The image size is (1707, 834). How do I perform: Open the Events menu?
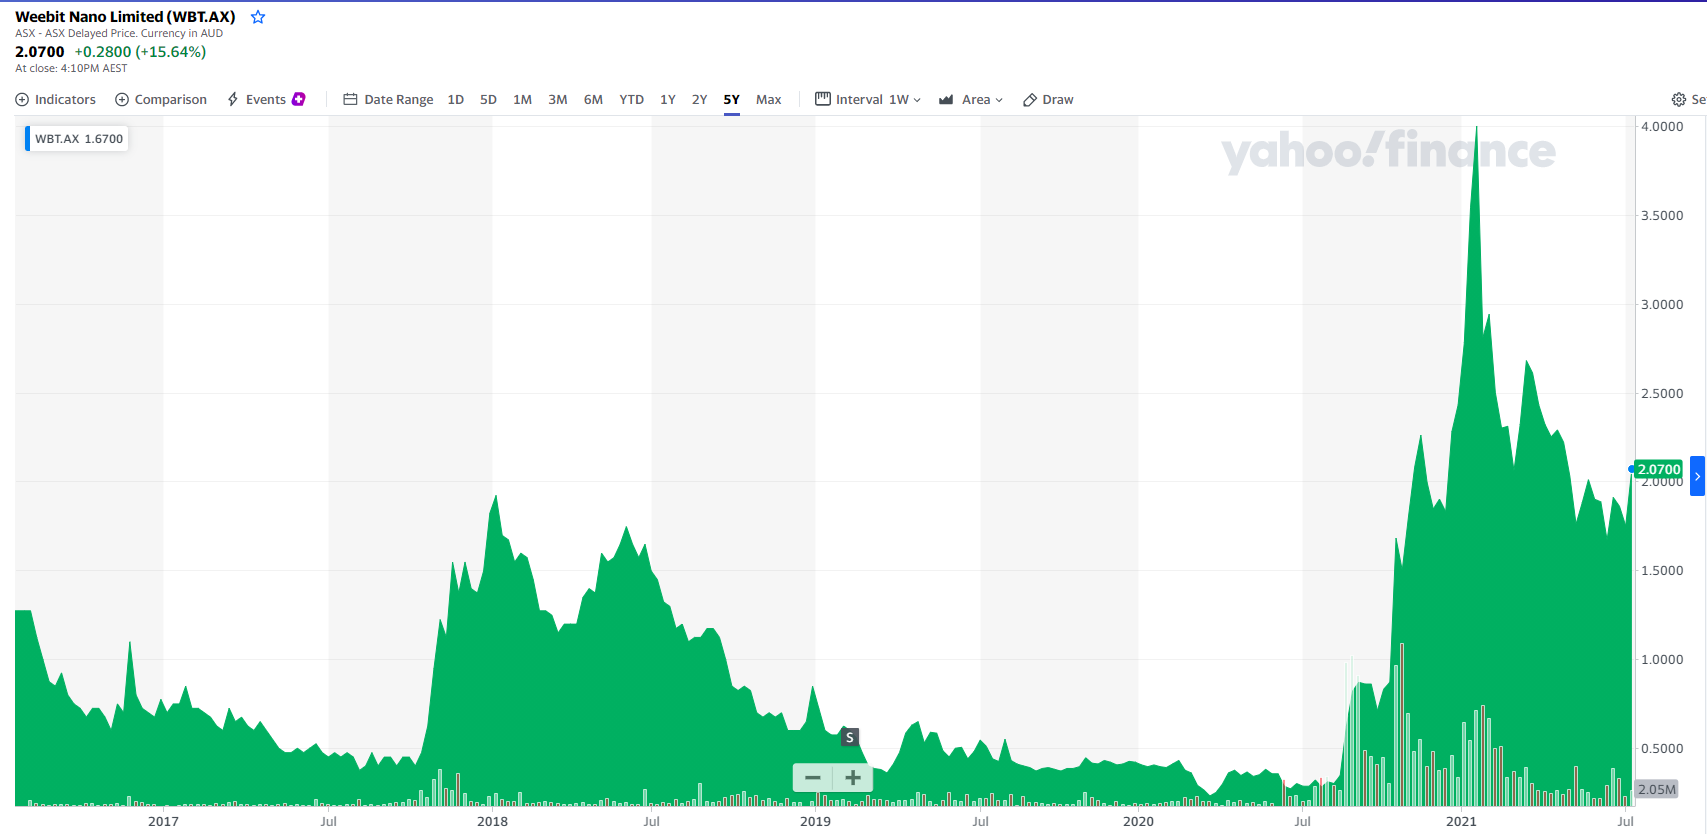tap(266, 99)
